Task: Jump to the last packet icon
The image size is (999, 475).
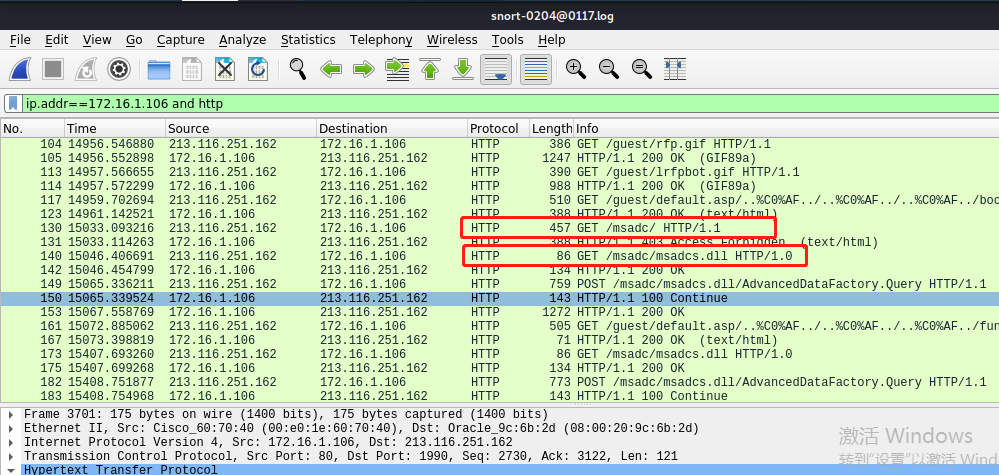Action: (x=463, y=69)
